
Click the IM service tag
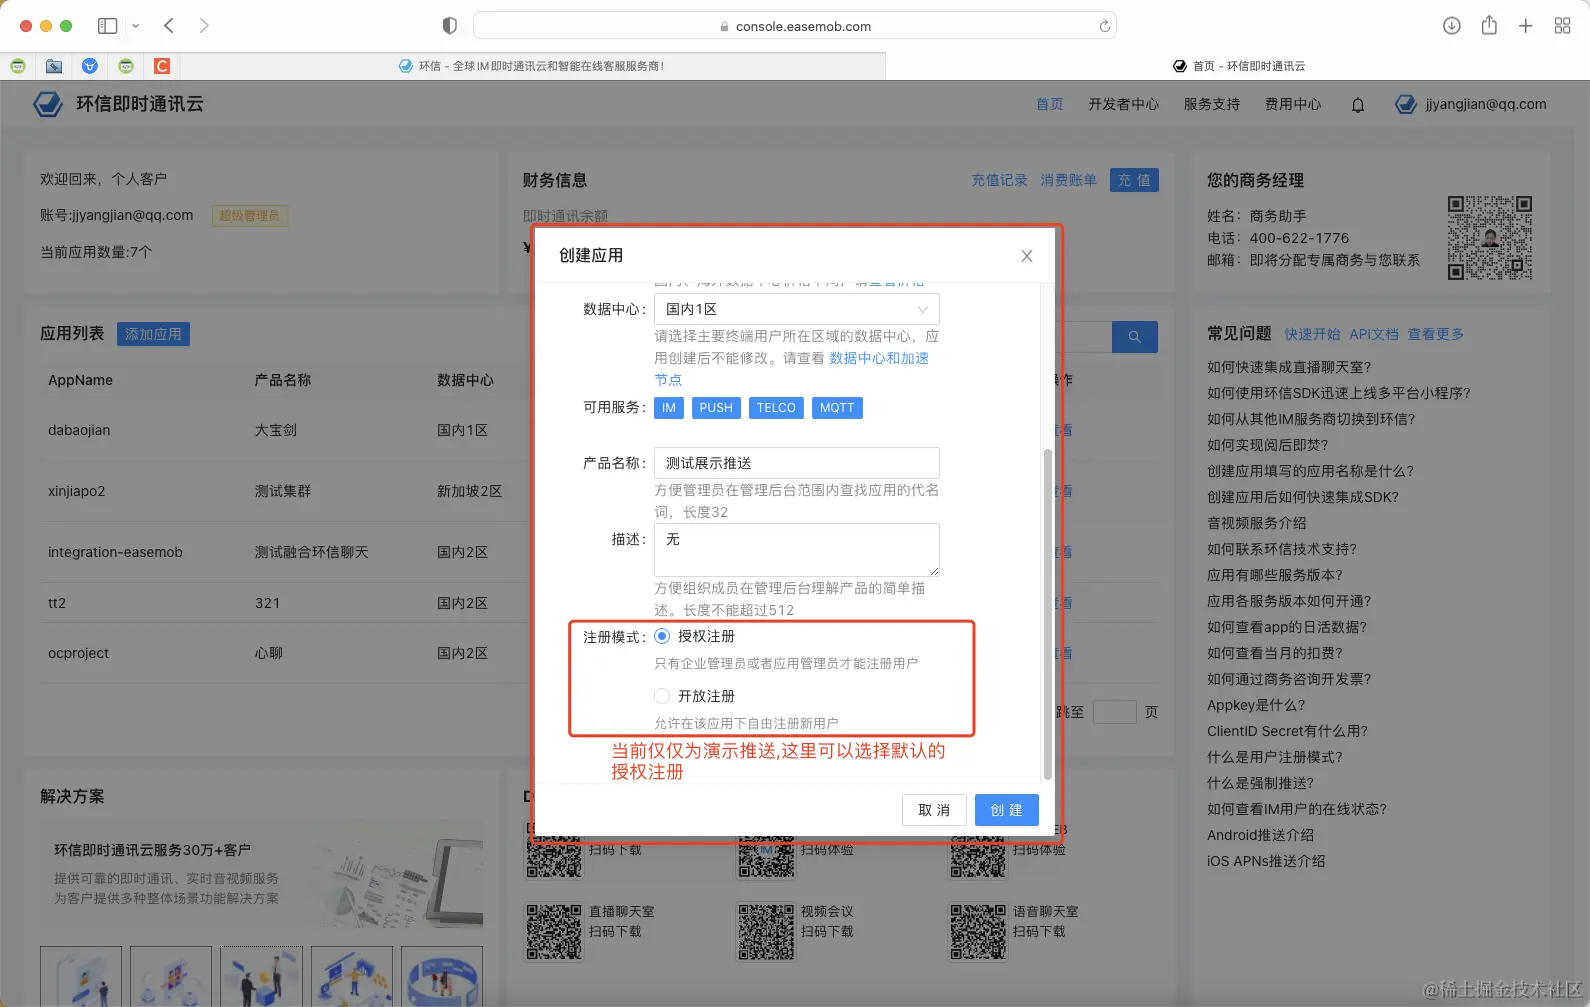pos(669,408)
